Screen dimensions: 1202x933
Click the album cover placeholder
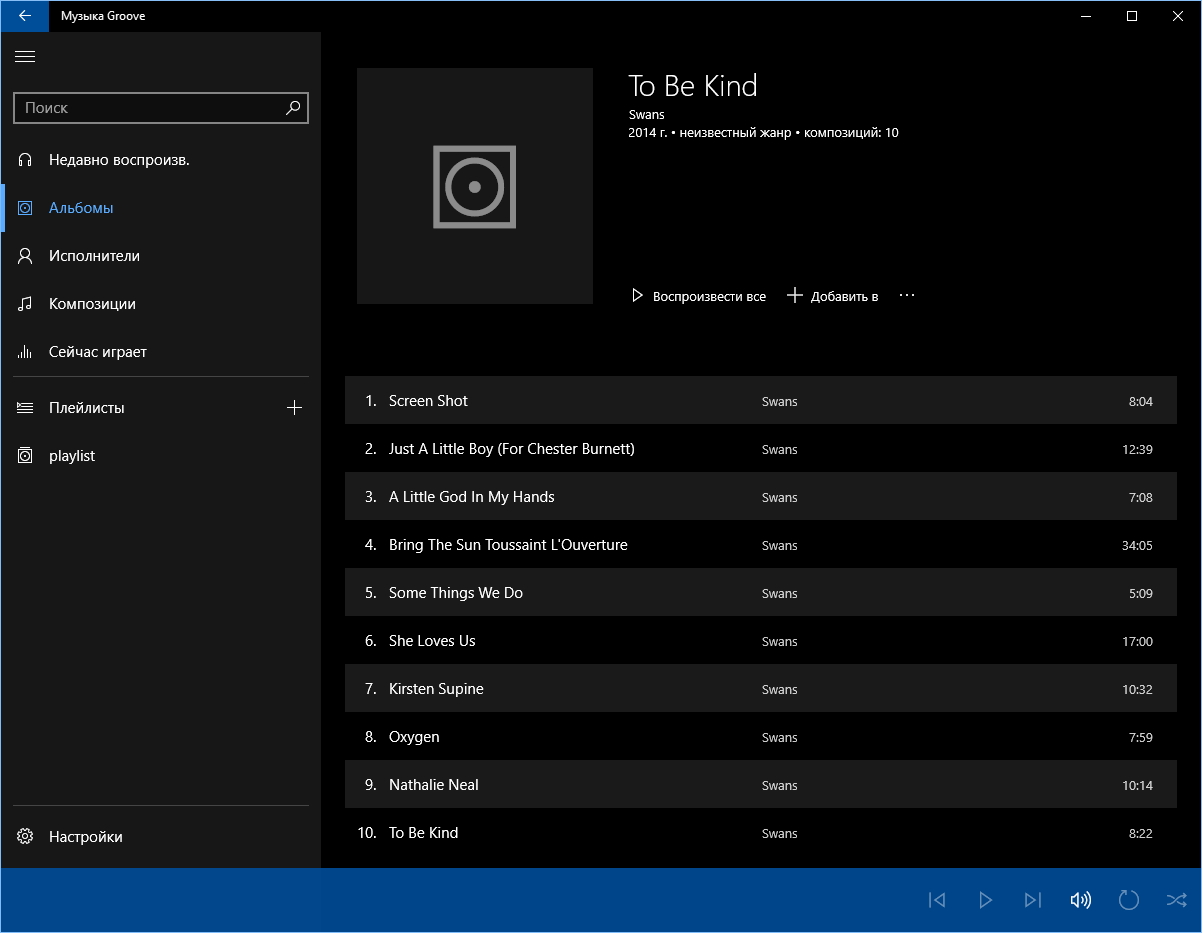click(x=475, y=186)
